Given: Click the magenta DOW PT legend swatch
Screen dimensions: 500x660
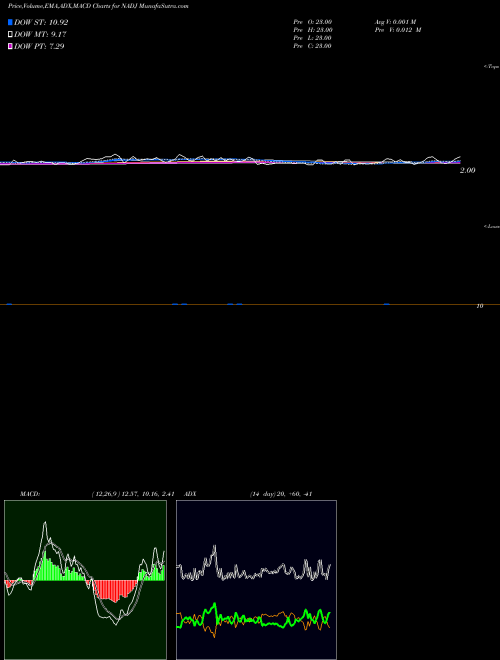Looking at the screenshot, I should click(x=10, y=46).
